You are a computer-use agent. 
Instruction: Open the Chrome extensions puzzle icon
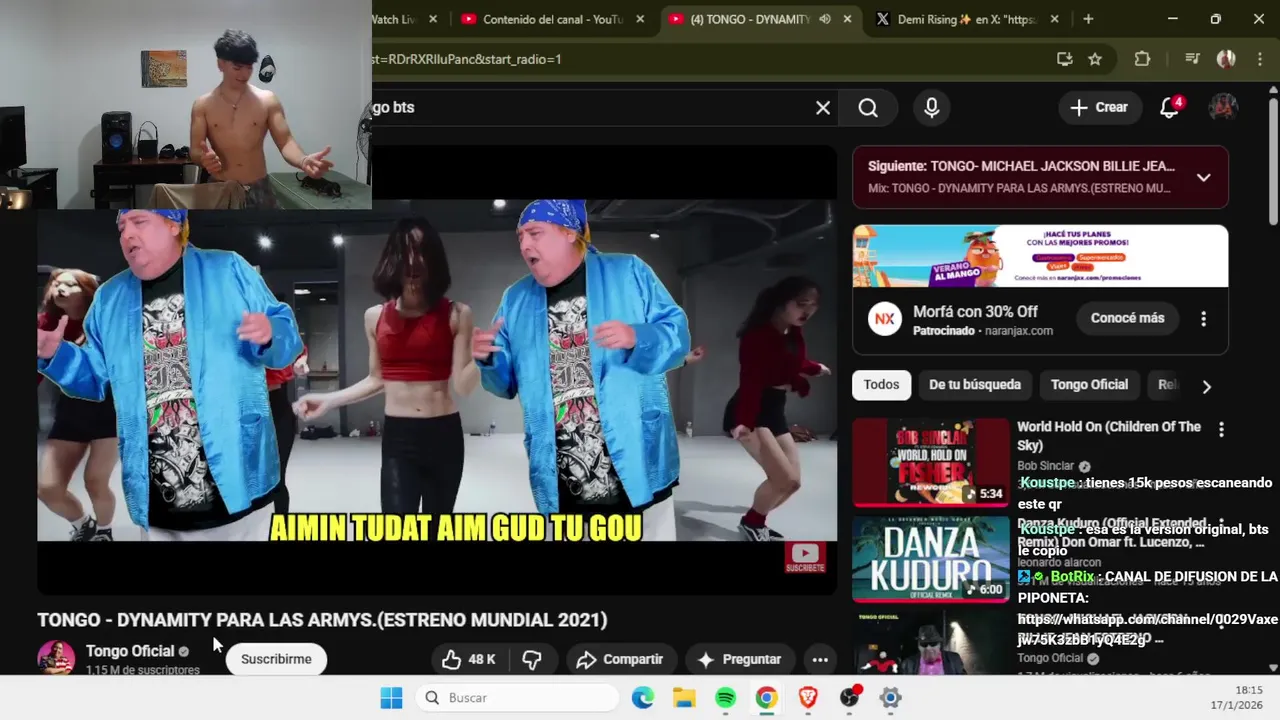coord(1142,59)
